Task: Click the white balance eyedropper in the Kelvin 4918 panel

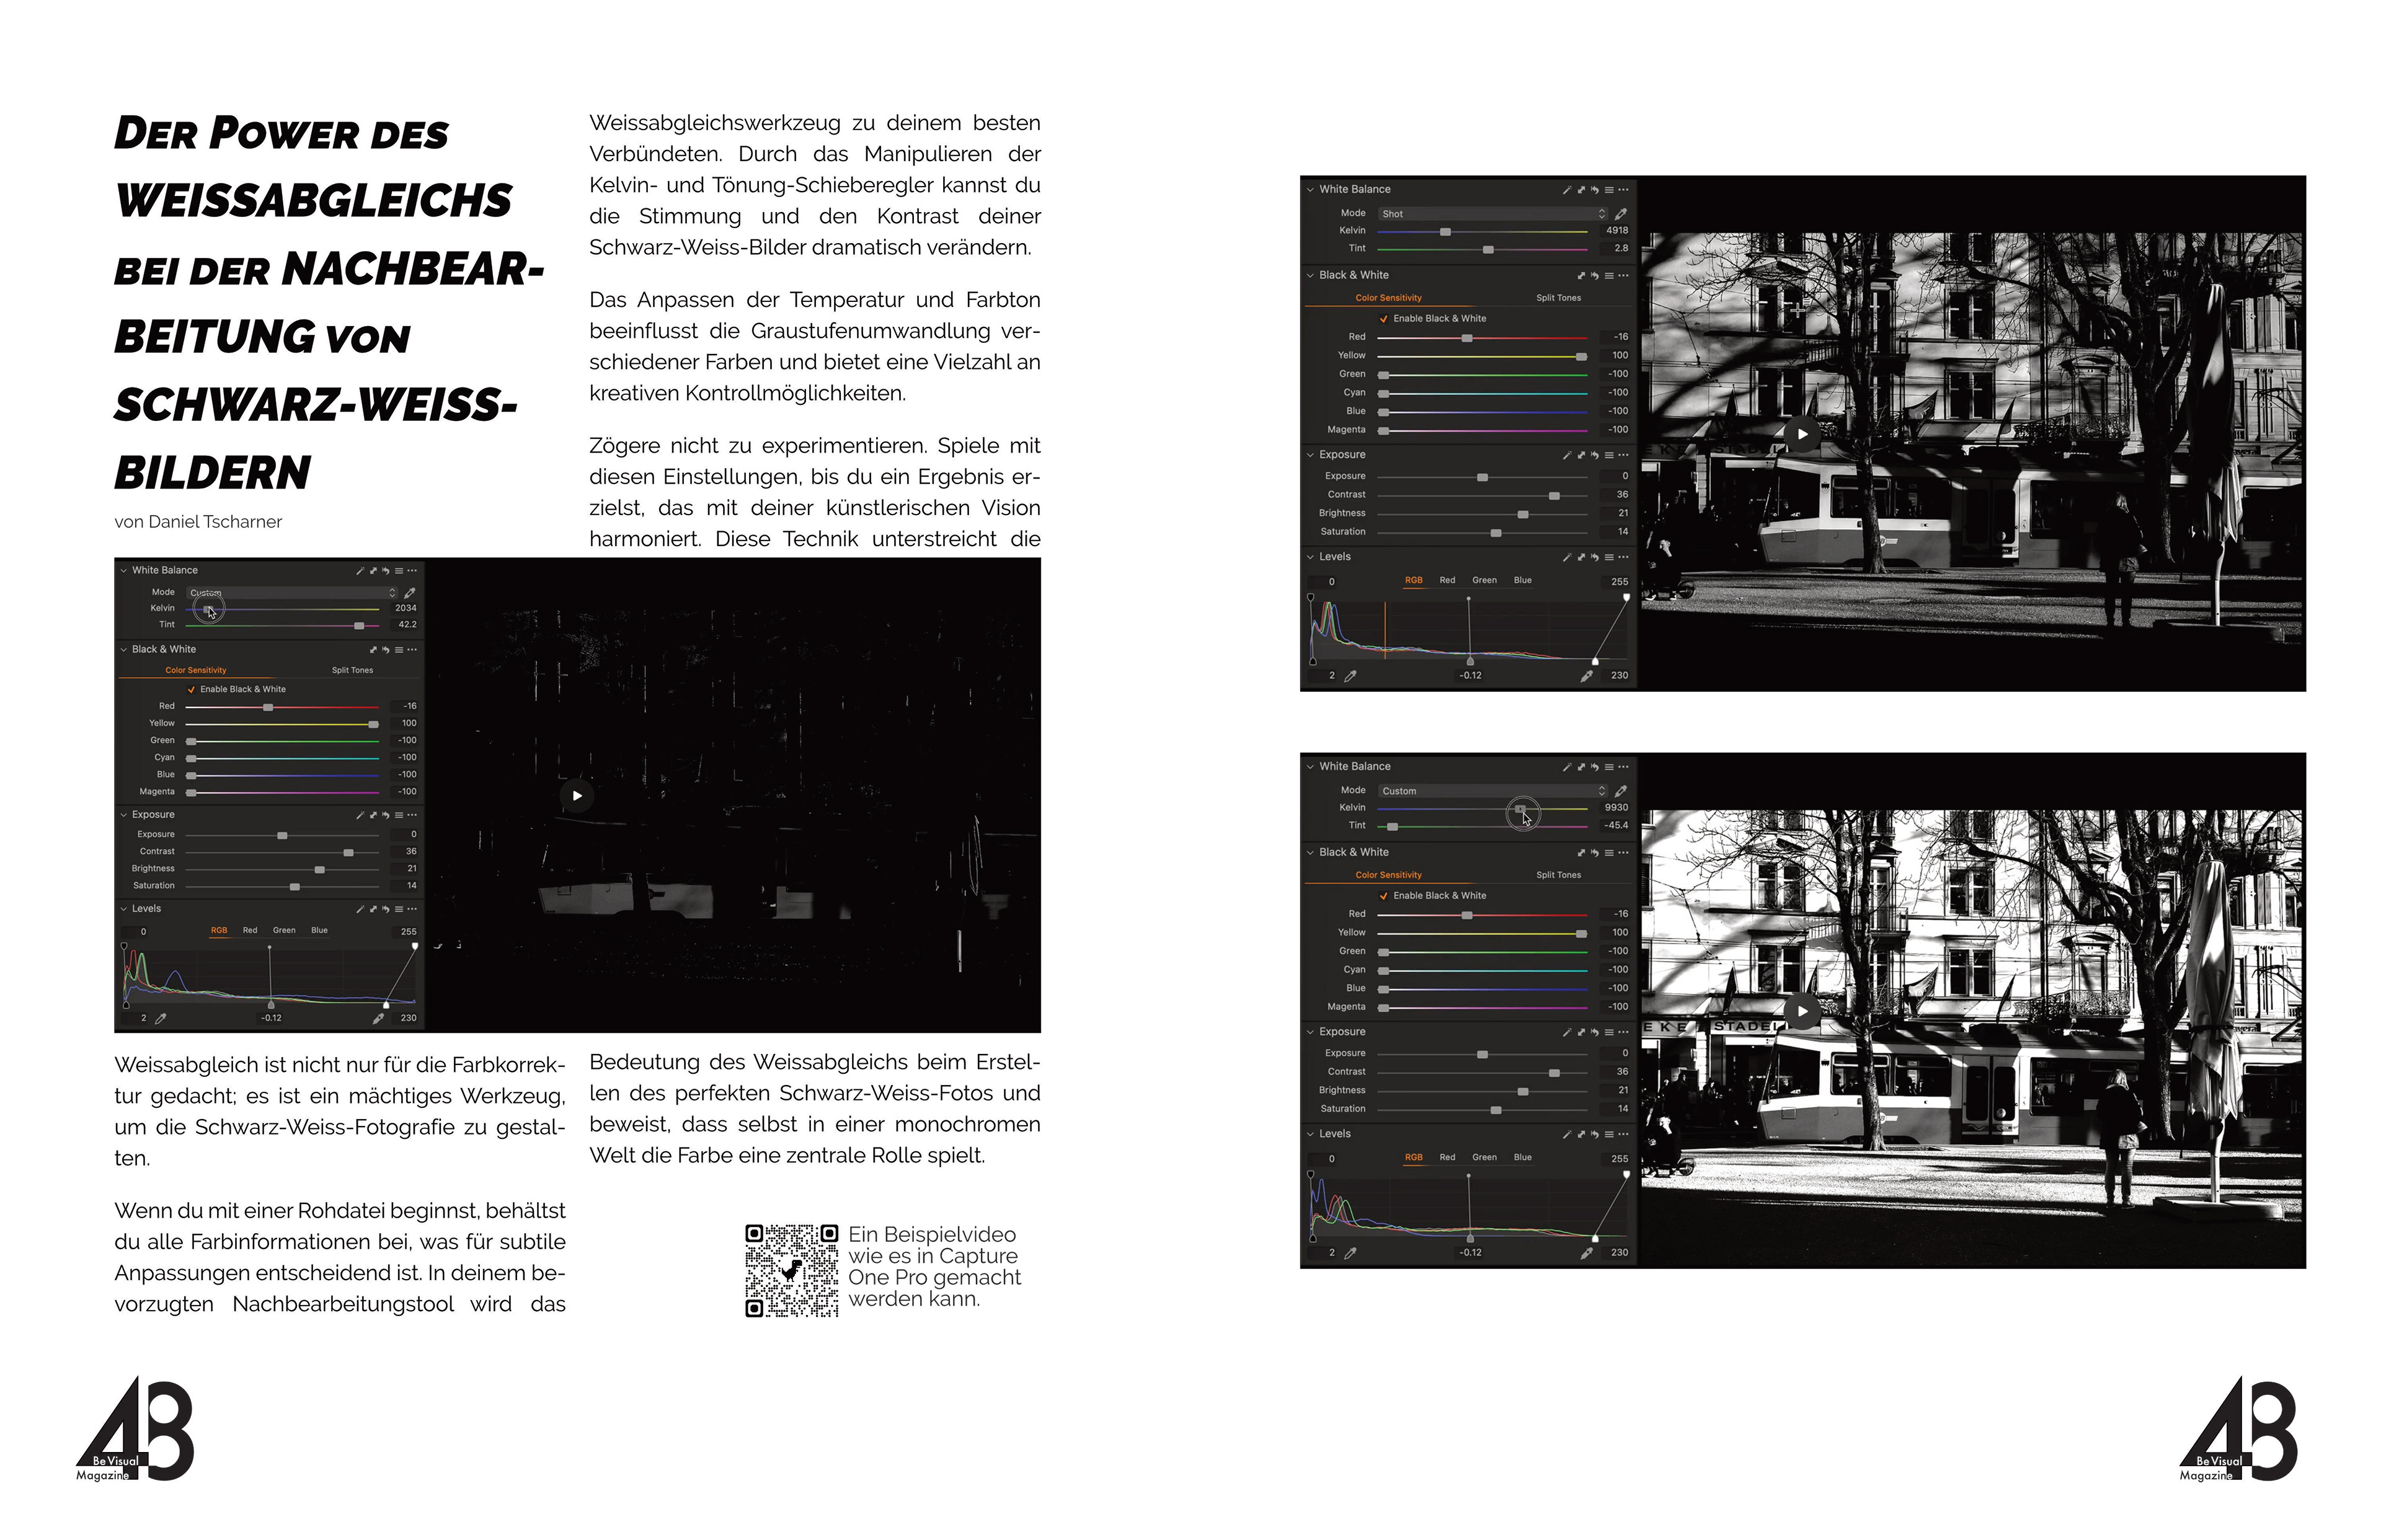Action: (1620, 214)
